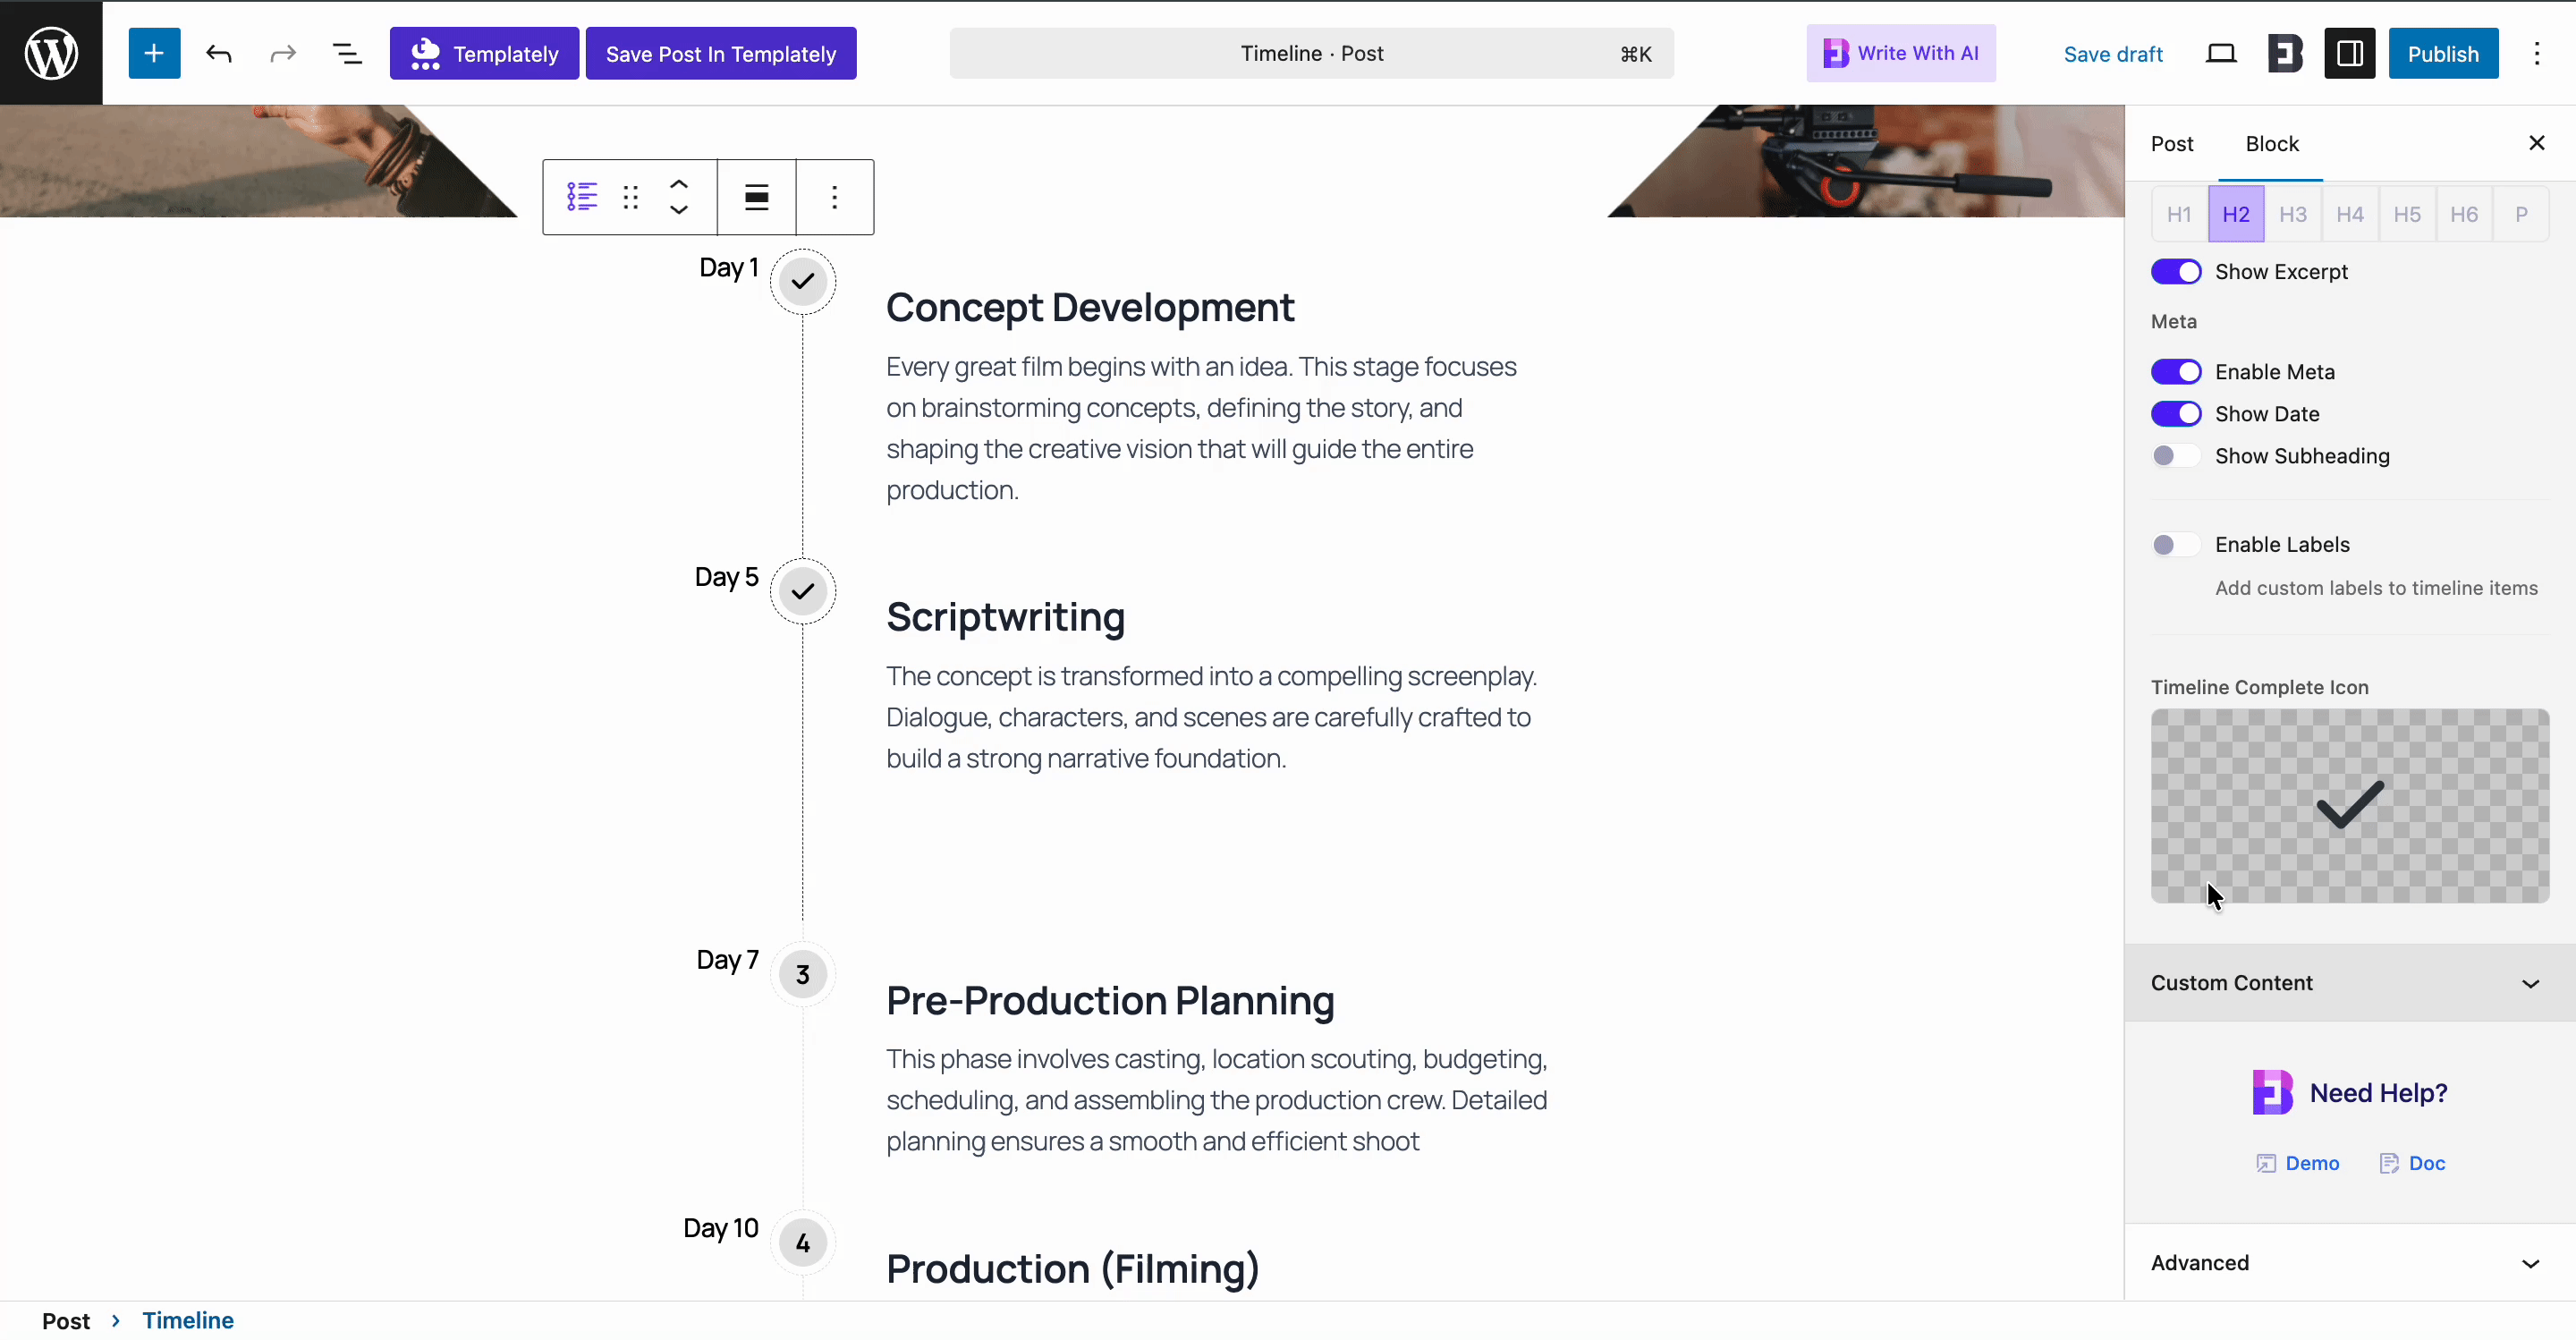Viewport: 2576px width, 1340px height.
Task: Turn on Enable Labels toggle
Action: [x=2176, y=545]
